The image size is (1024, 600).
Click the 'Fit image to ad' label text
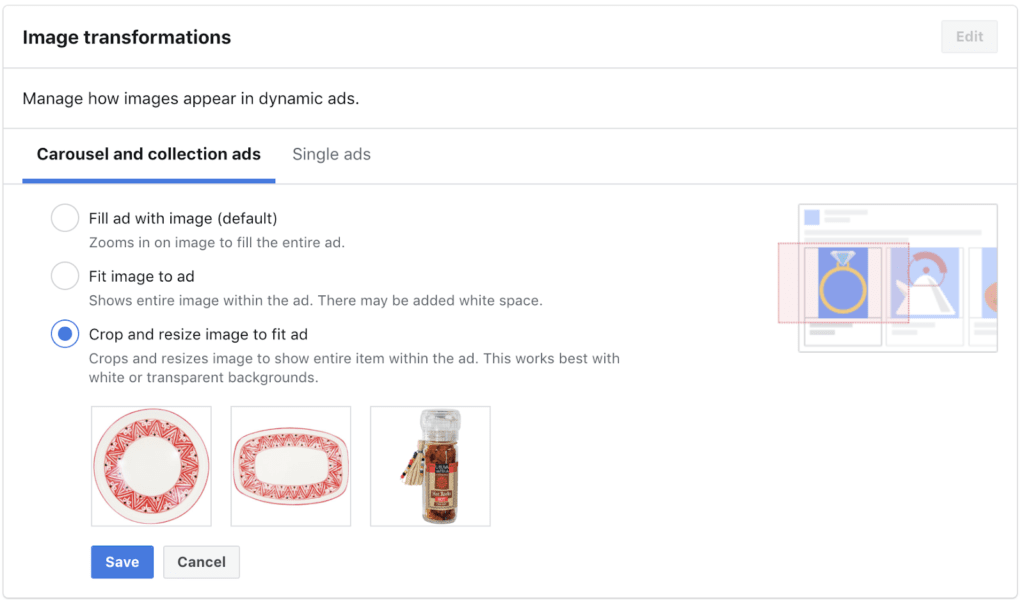pos(141,276)
